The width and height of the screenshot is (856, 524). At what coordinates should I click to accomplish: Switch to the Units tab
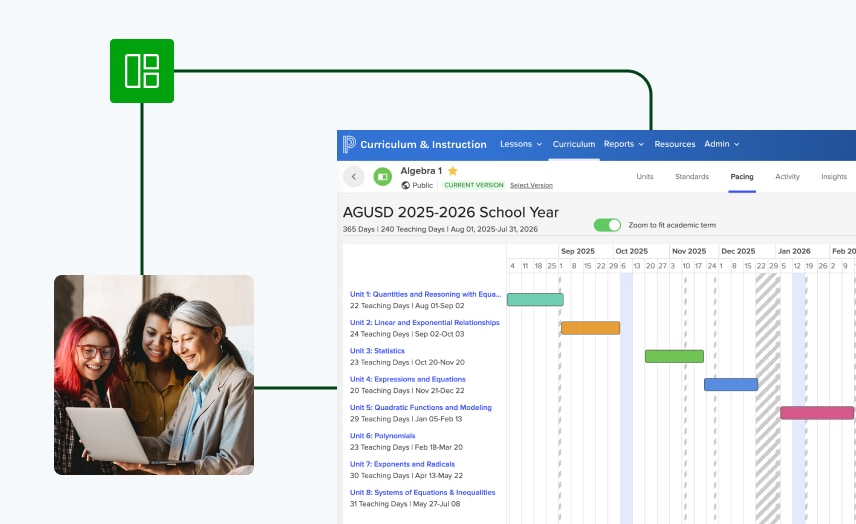pyautogui.click(x=645, y=176)
